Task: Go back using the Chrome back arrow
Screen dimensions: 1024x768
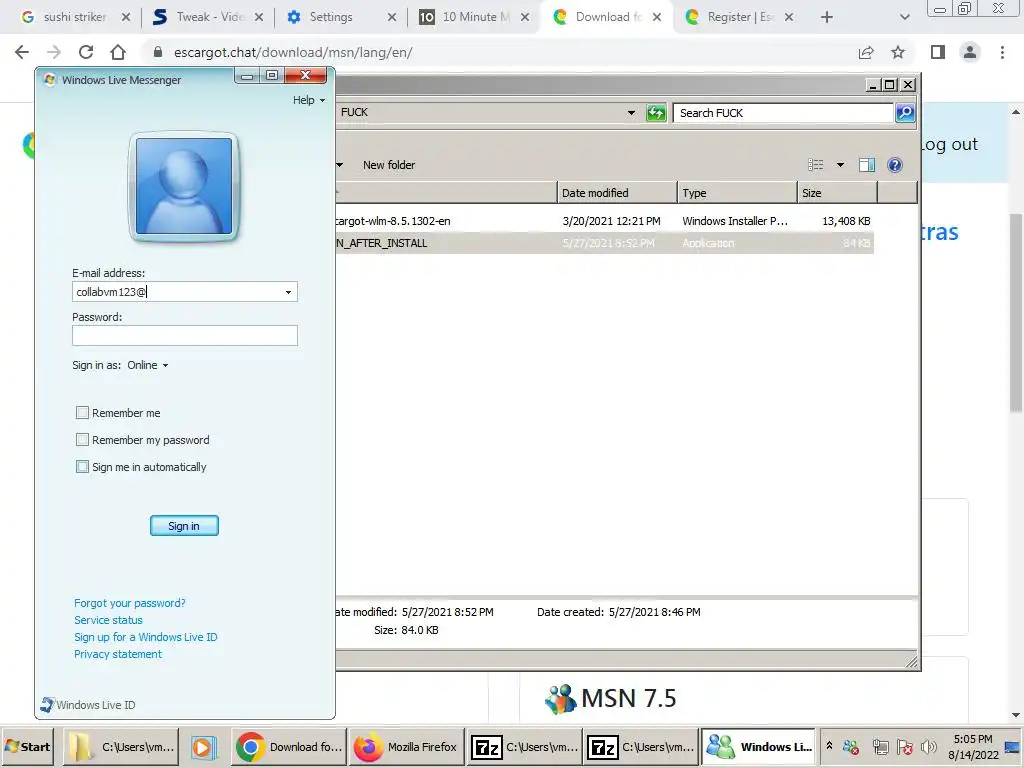Action: pyautogui.click(x=22, y=52)
